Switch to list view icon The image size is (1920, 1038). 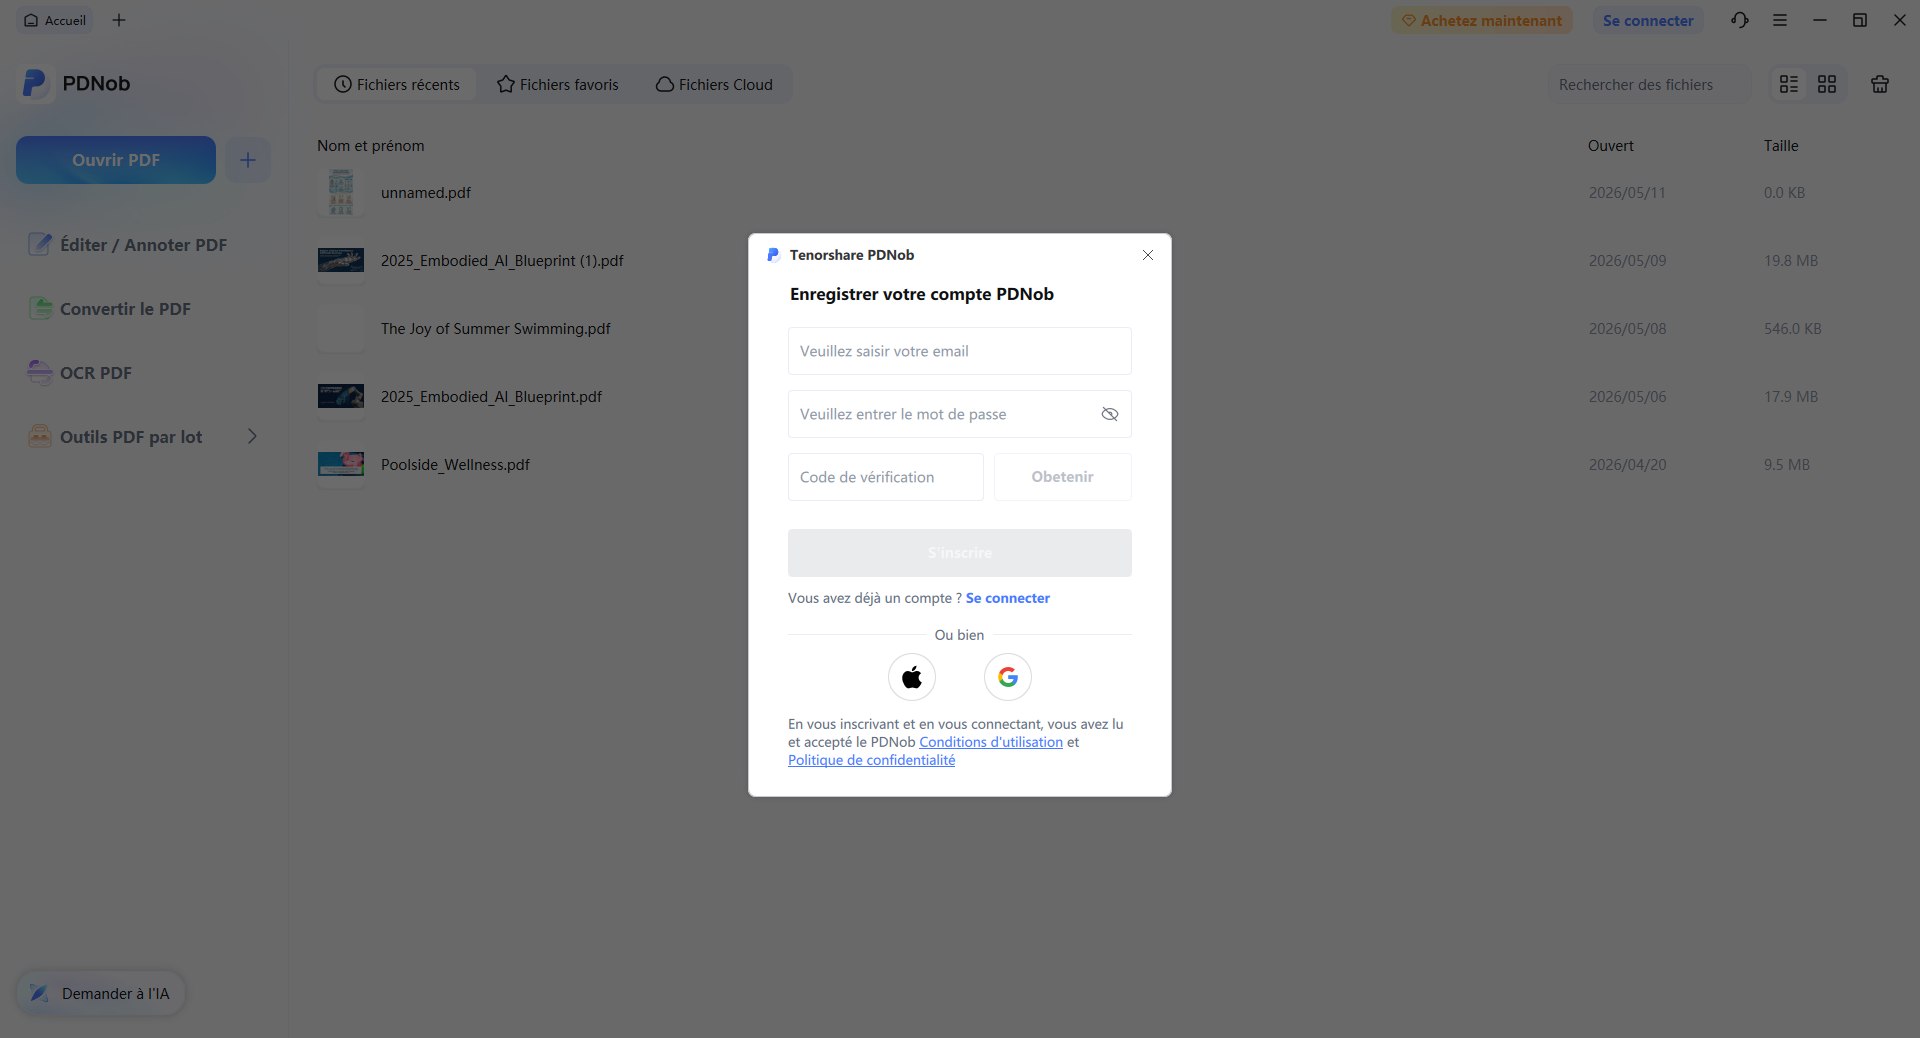[1789, 85]
